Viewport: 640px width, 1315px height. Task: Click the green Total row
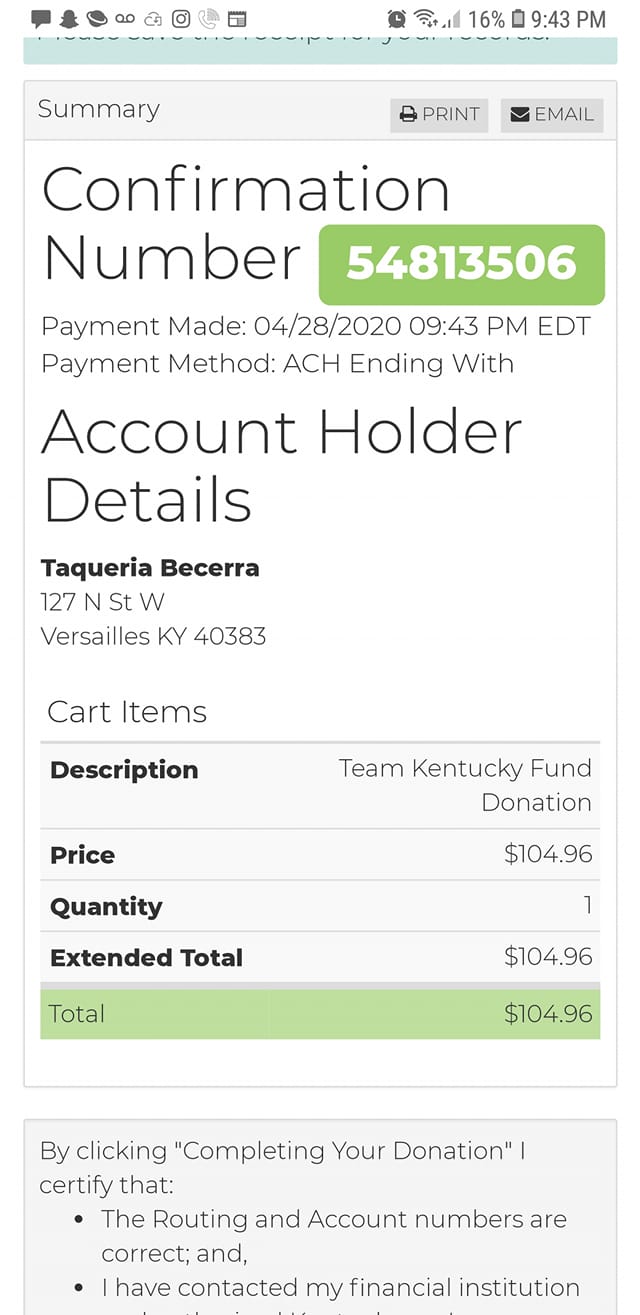coord(320,1013)
